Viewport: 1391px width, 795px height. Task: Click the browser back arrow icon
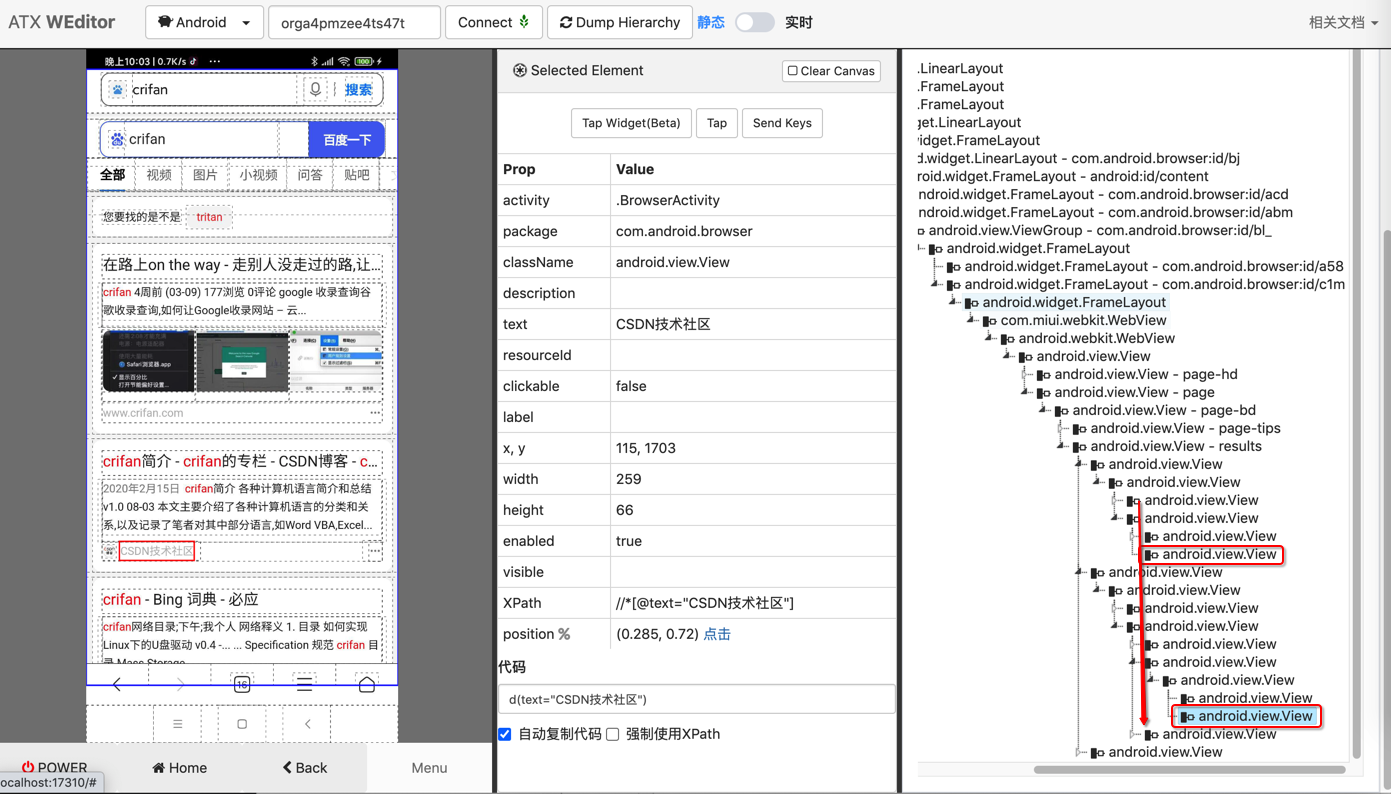[117, 685]
